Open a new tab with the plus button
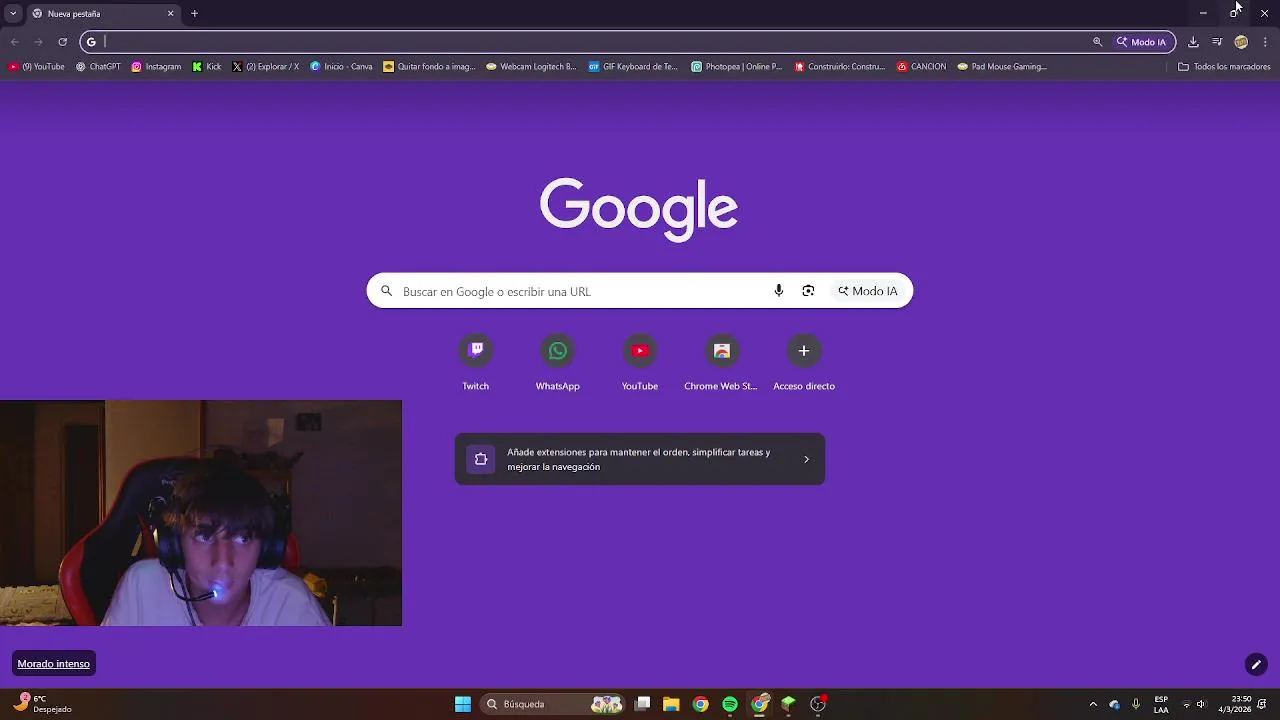This screenshot has width=1280, height=720. coord(194,14)
